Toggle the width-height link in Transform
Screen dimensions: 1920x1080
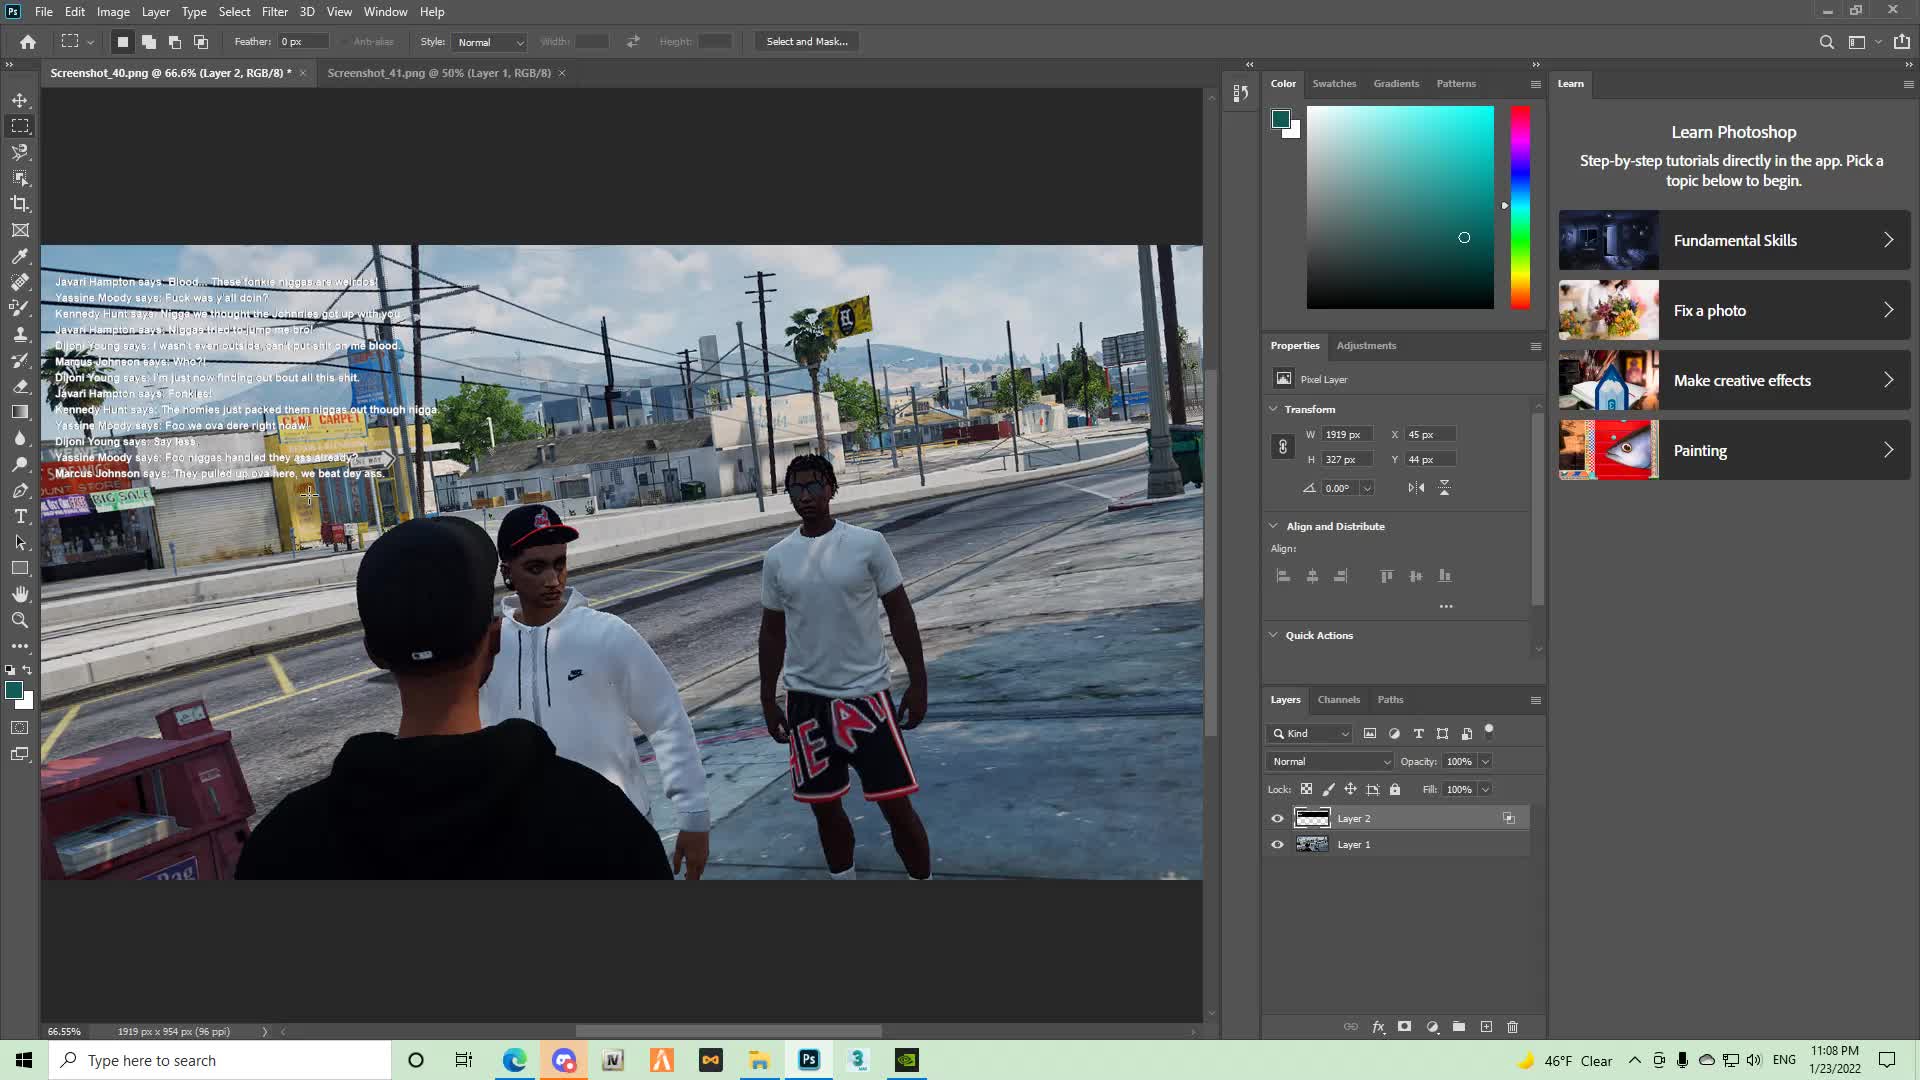[x=1283, y=447]
